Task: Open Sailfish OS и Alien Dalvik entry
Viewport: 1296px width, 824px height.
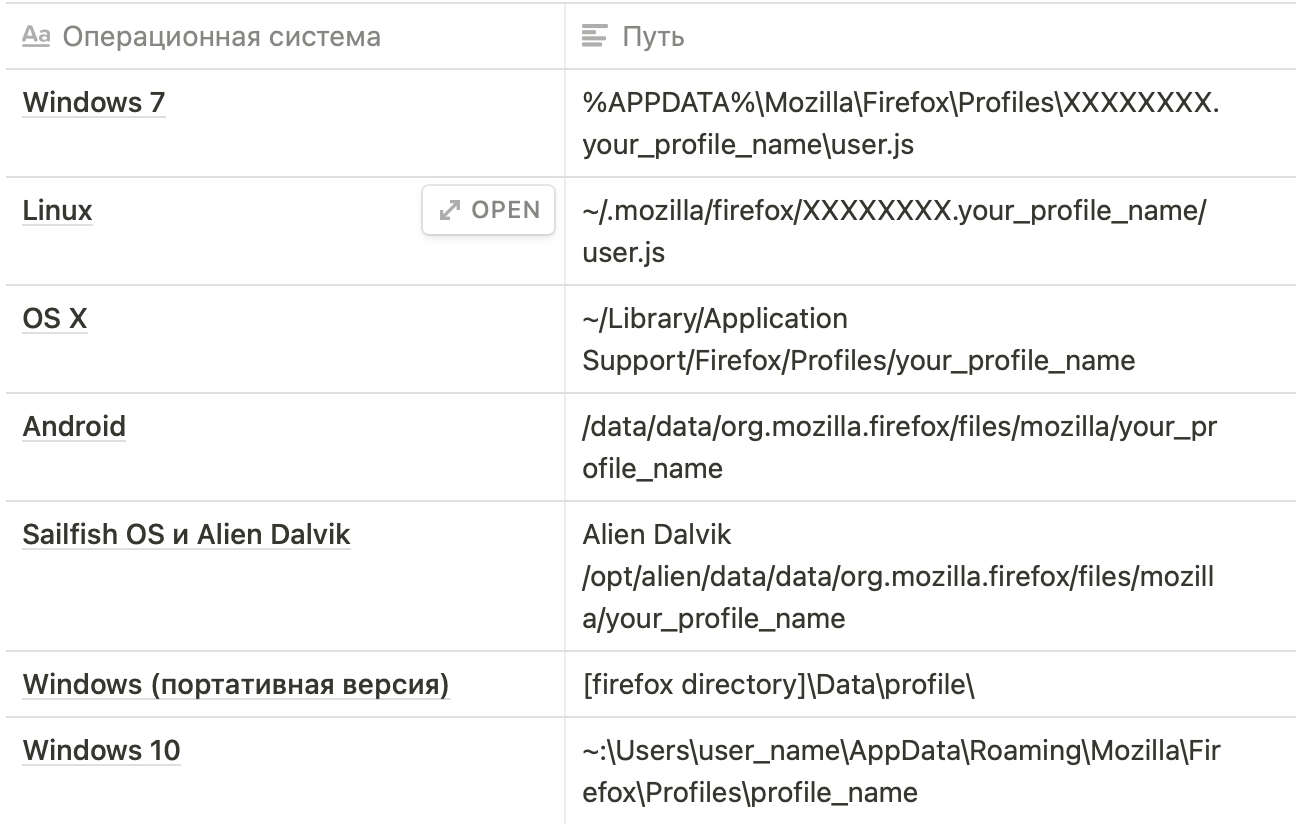Action: point(187,535)
